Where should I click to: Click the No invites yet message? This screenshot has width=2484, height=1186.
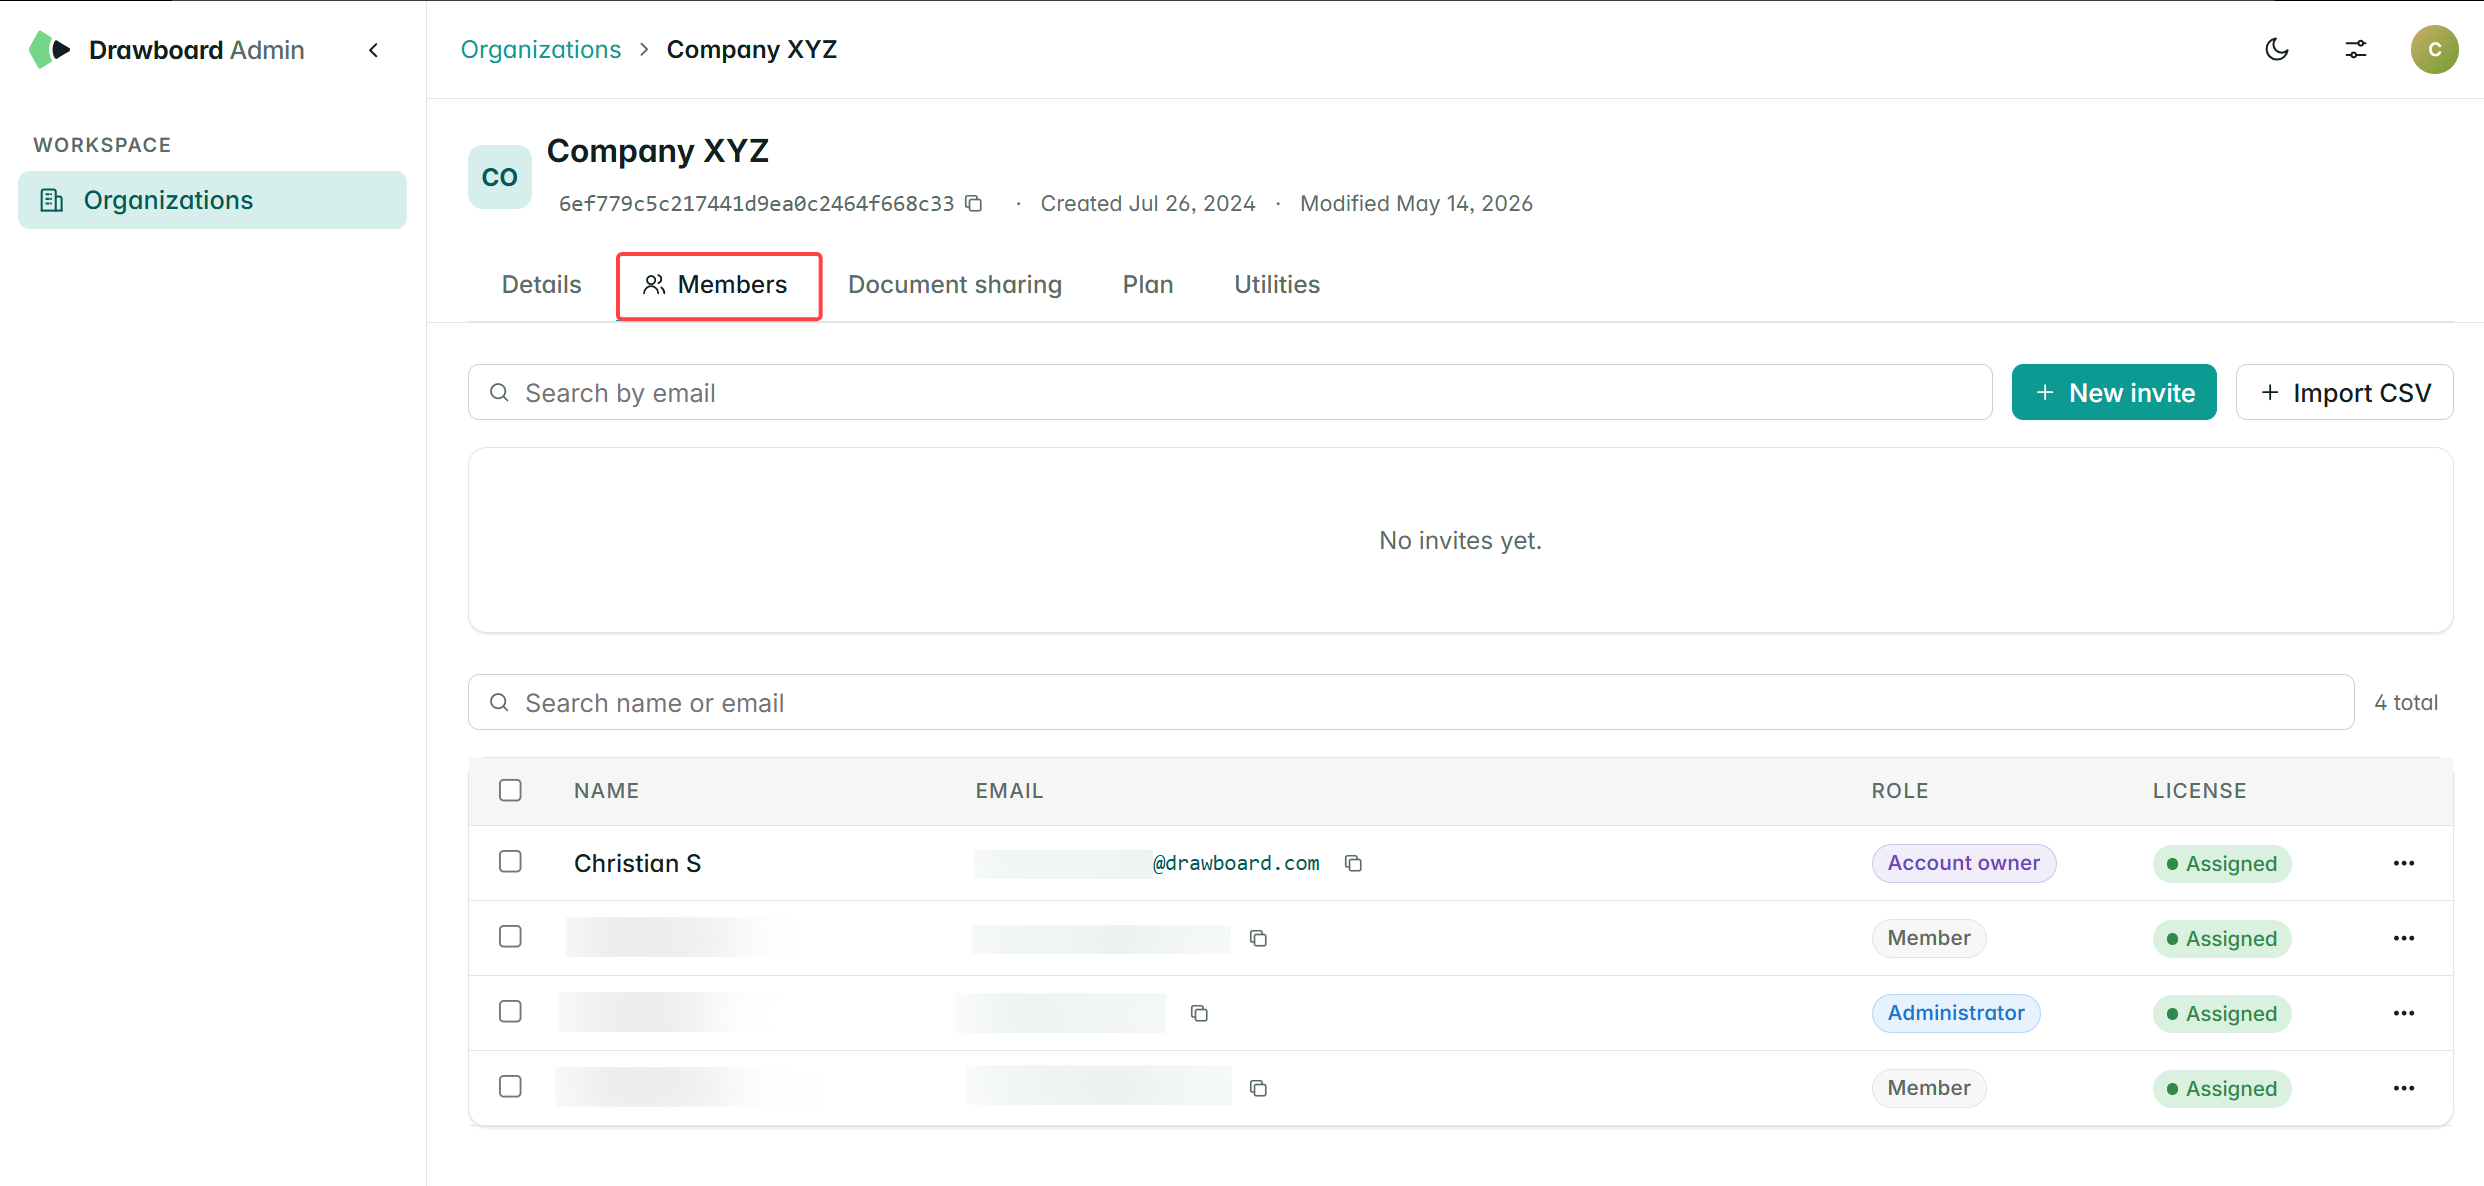click(x=1460, y=540)
